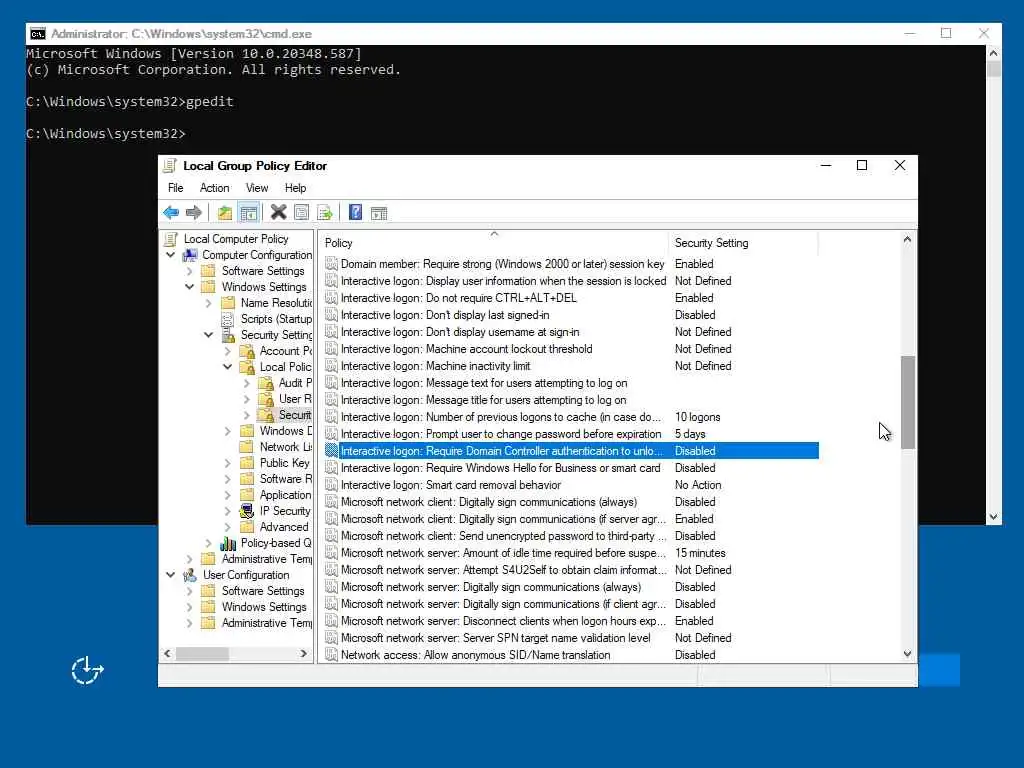Click the Up one level folder icon
The height and width of the screenshot is (768, 1024).
[225, 213]
